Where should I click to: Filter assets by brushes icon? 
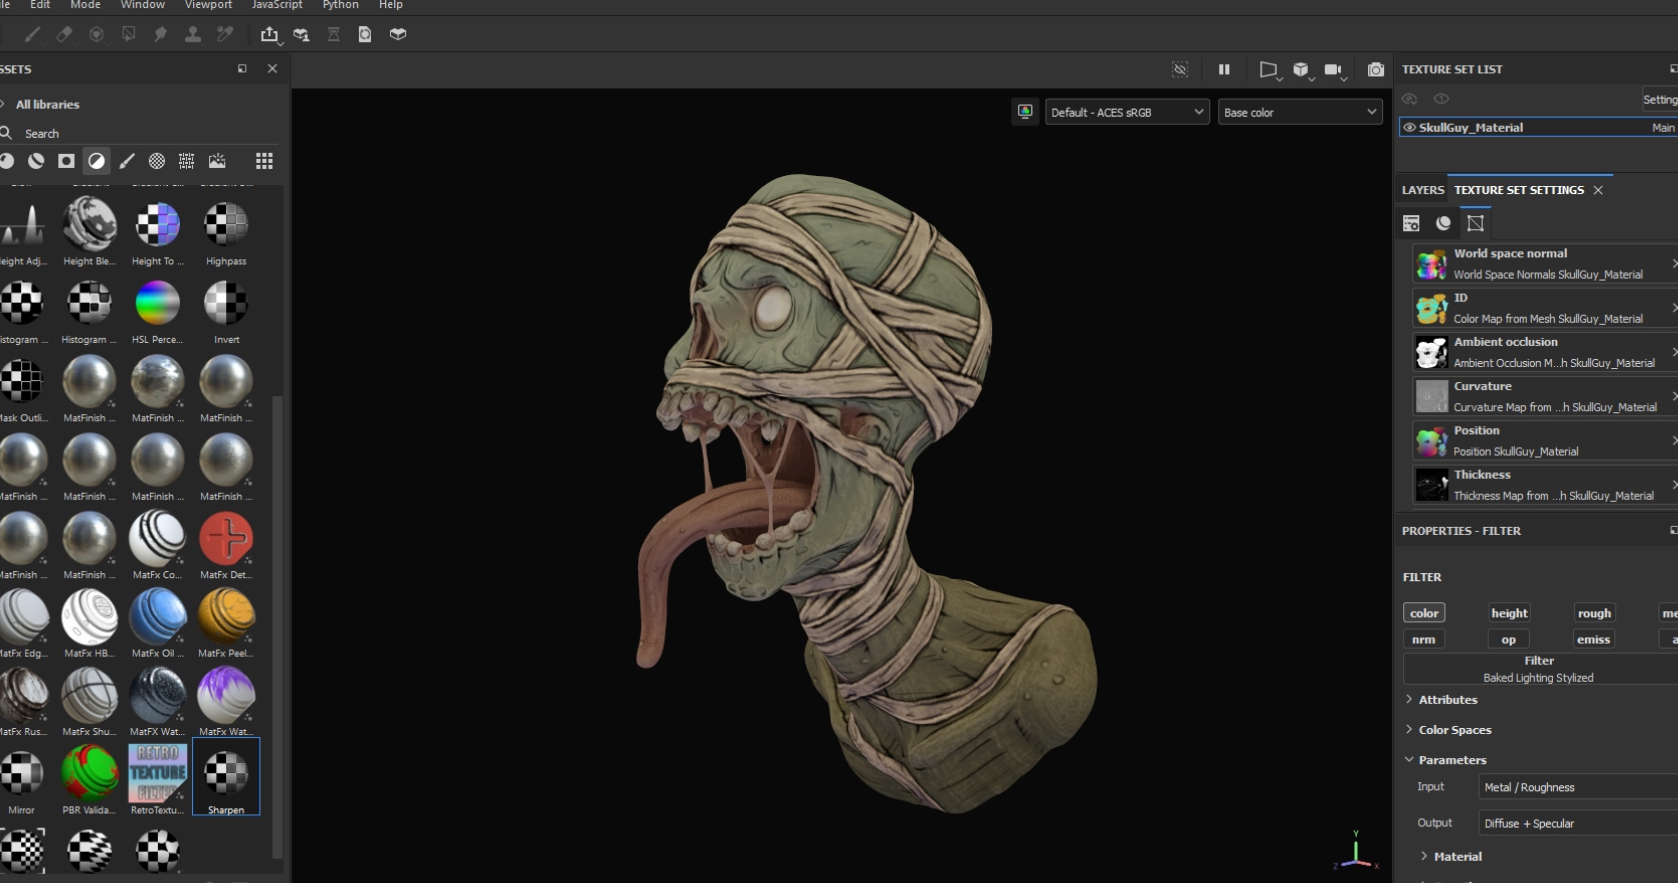click(x=127, y=161)
